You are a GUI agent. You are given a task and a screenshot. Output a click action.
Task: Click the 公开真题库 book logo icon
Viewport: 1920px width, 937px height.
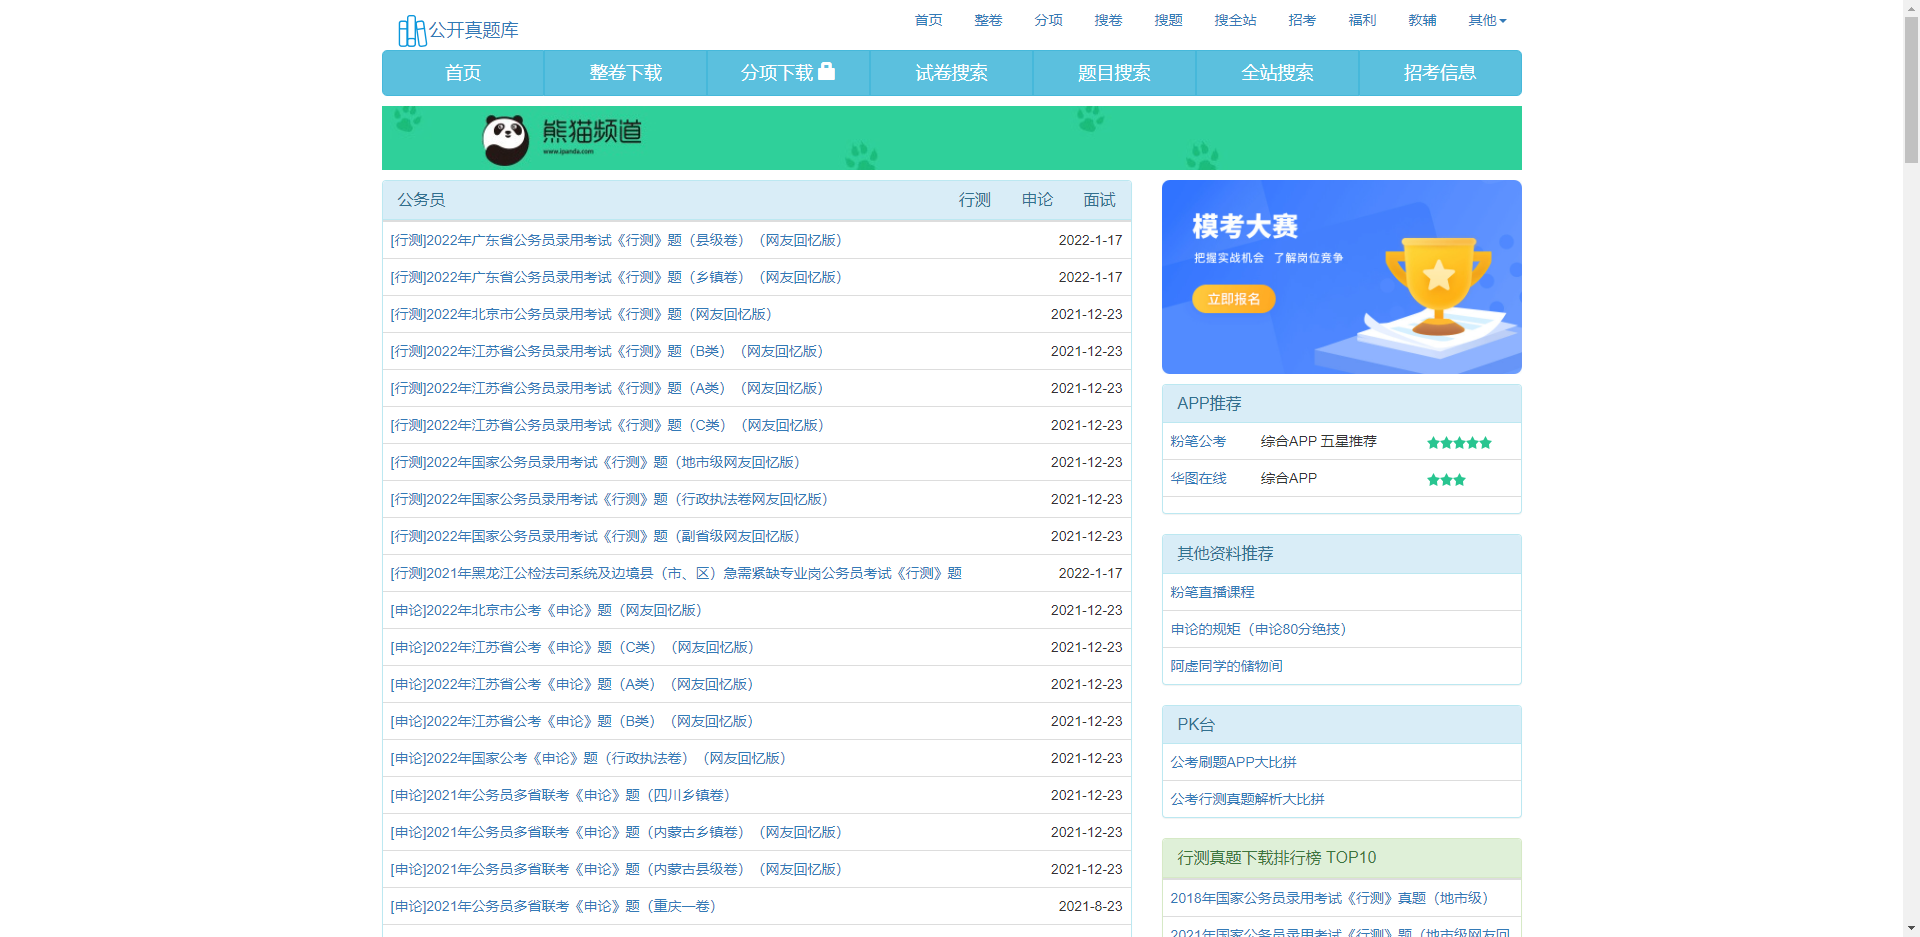[x=411, y=31]
